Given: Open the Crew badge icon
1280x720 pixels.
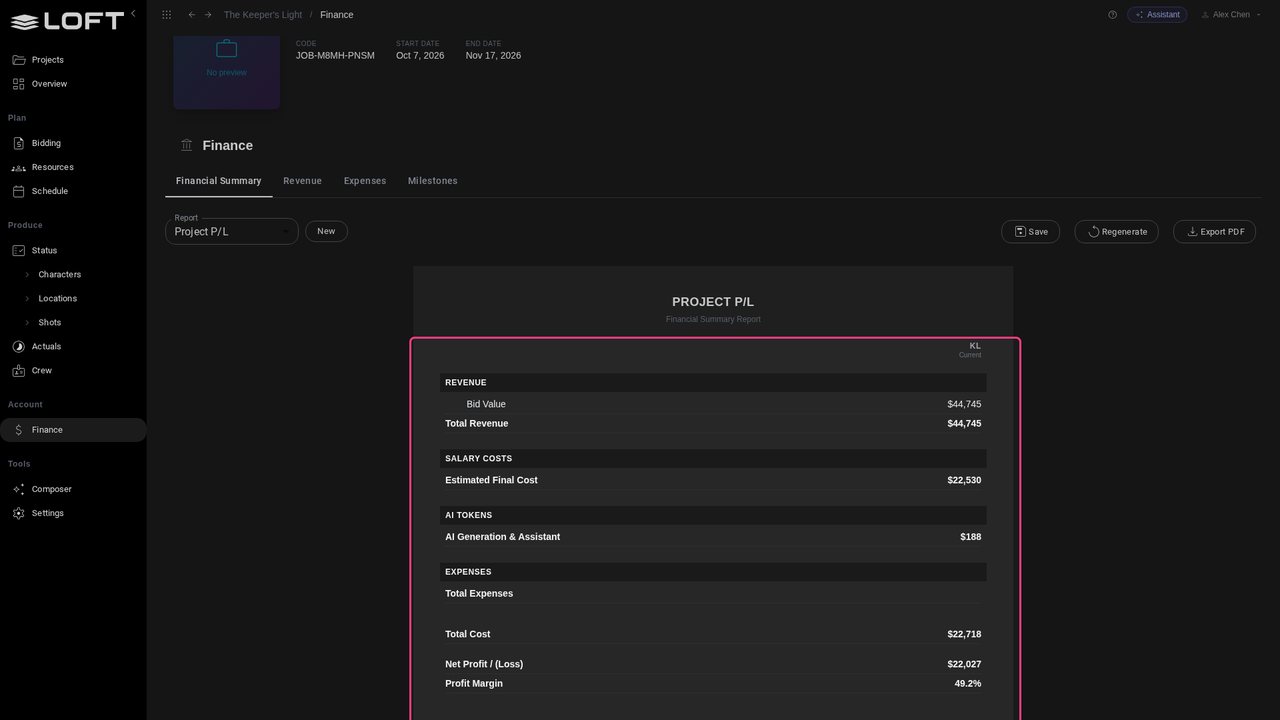Looking at the screenshot, I should [x=19, y=371].
